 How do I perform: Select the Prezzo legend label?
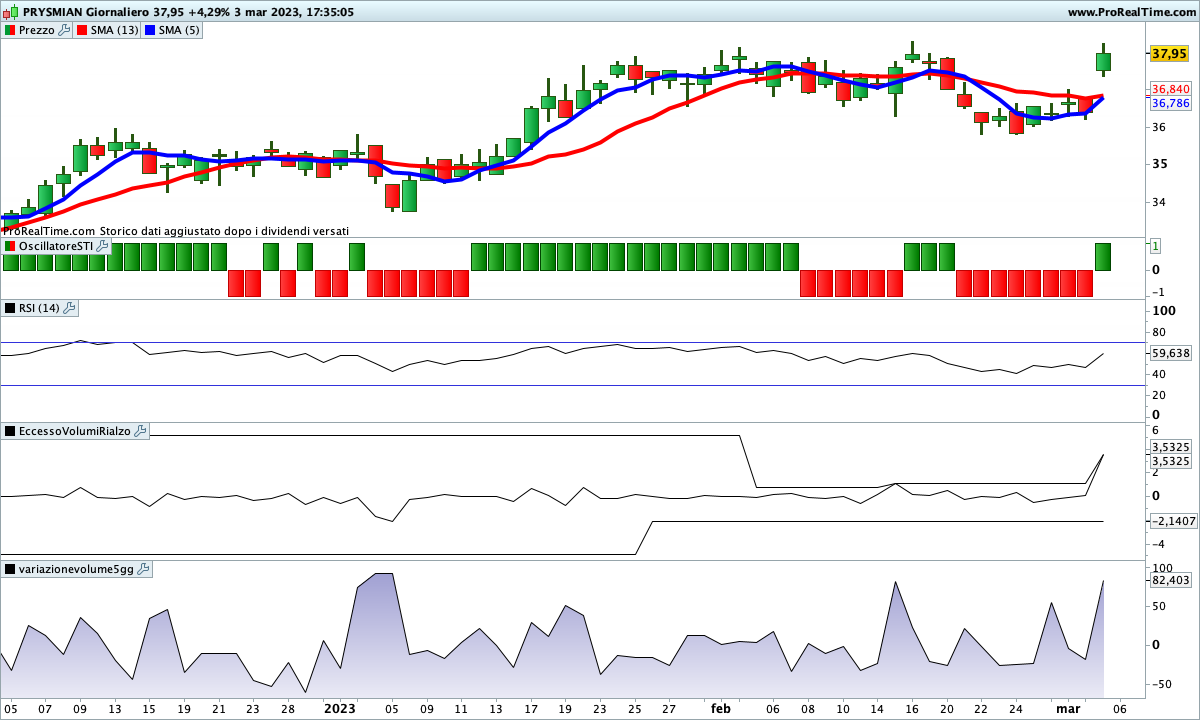click(37, 30)
